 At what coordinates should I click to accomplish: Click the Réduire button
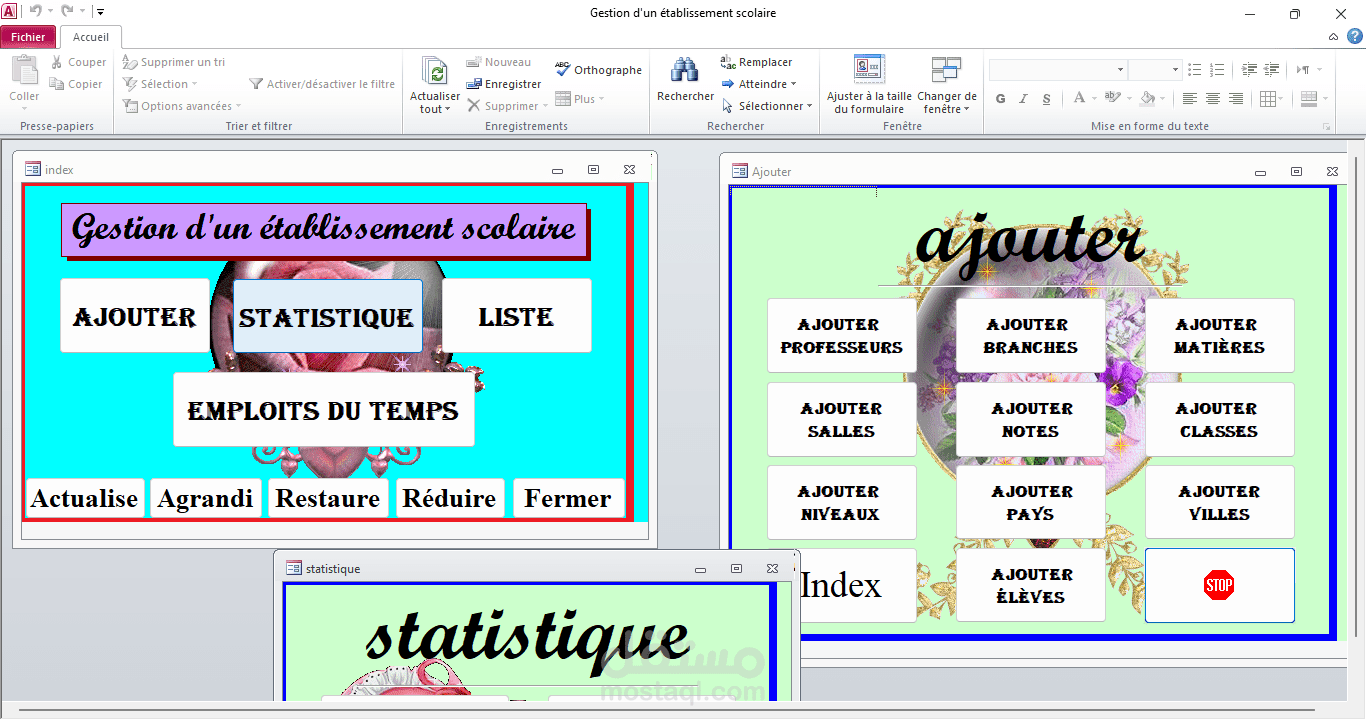pyautogui.click(x=450, y=498)
